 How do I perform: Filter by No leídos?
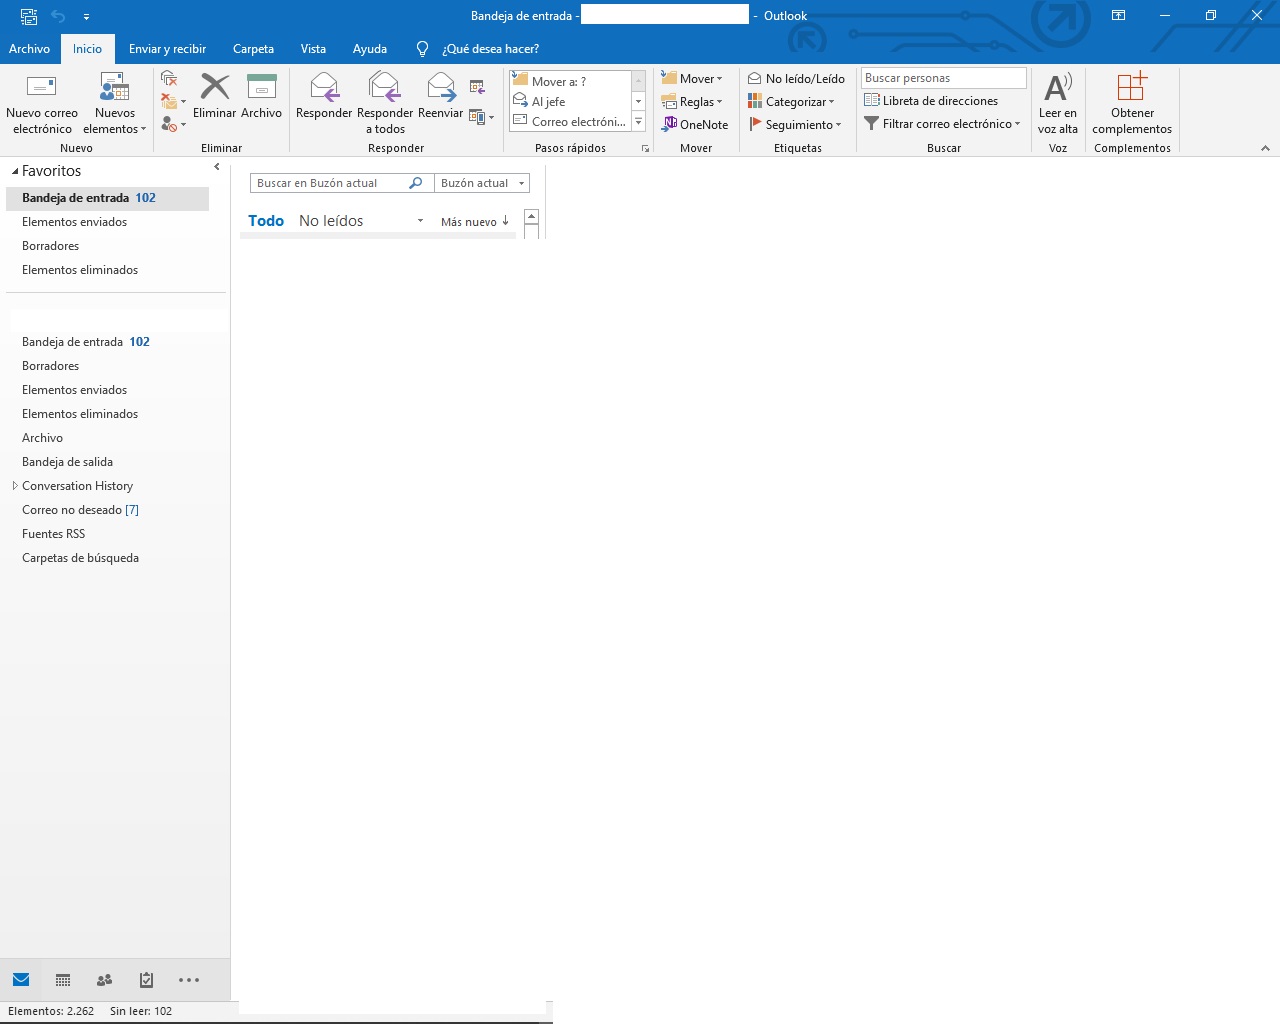point(331,221)
